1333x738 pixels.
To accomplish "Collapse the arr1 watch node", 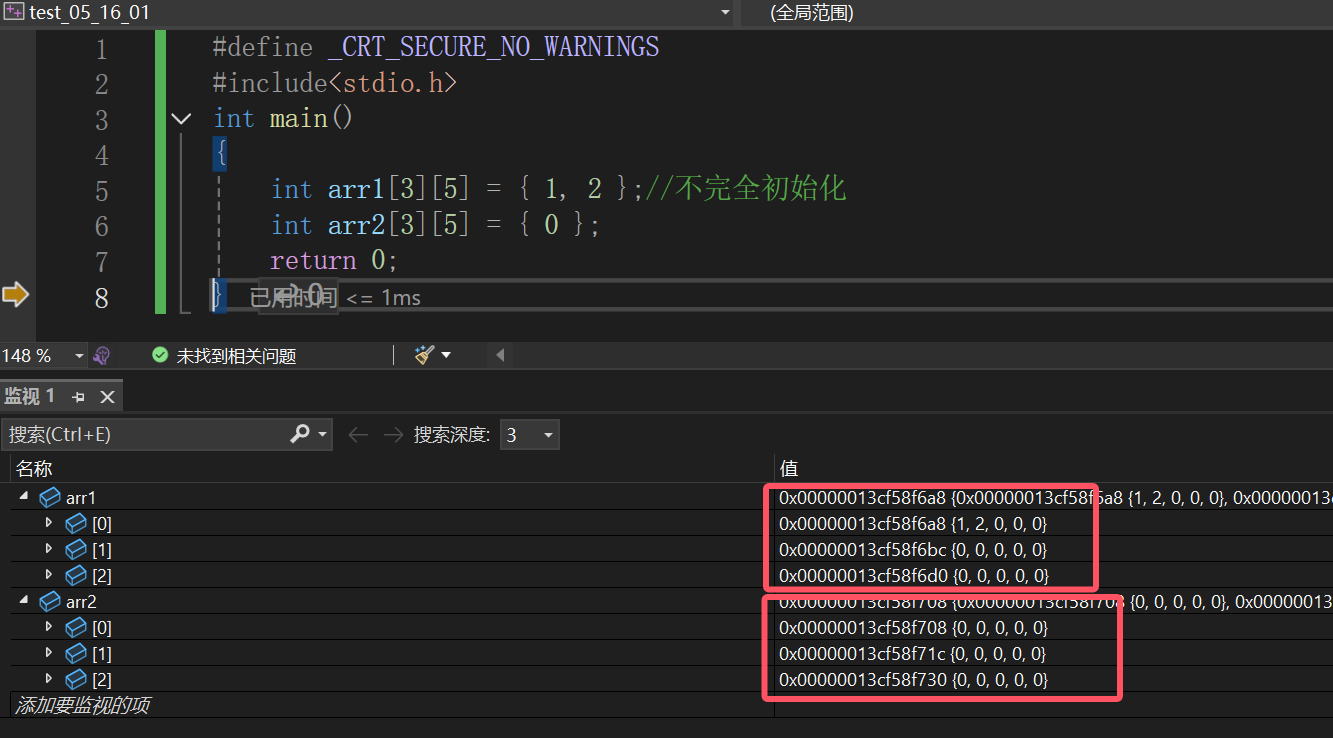I will pyautogui.click(x=24, y=497).
